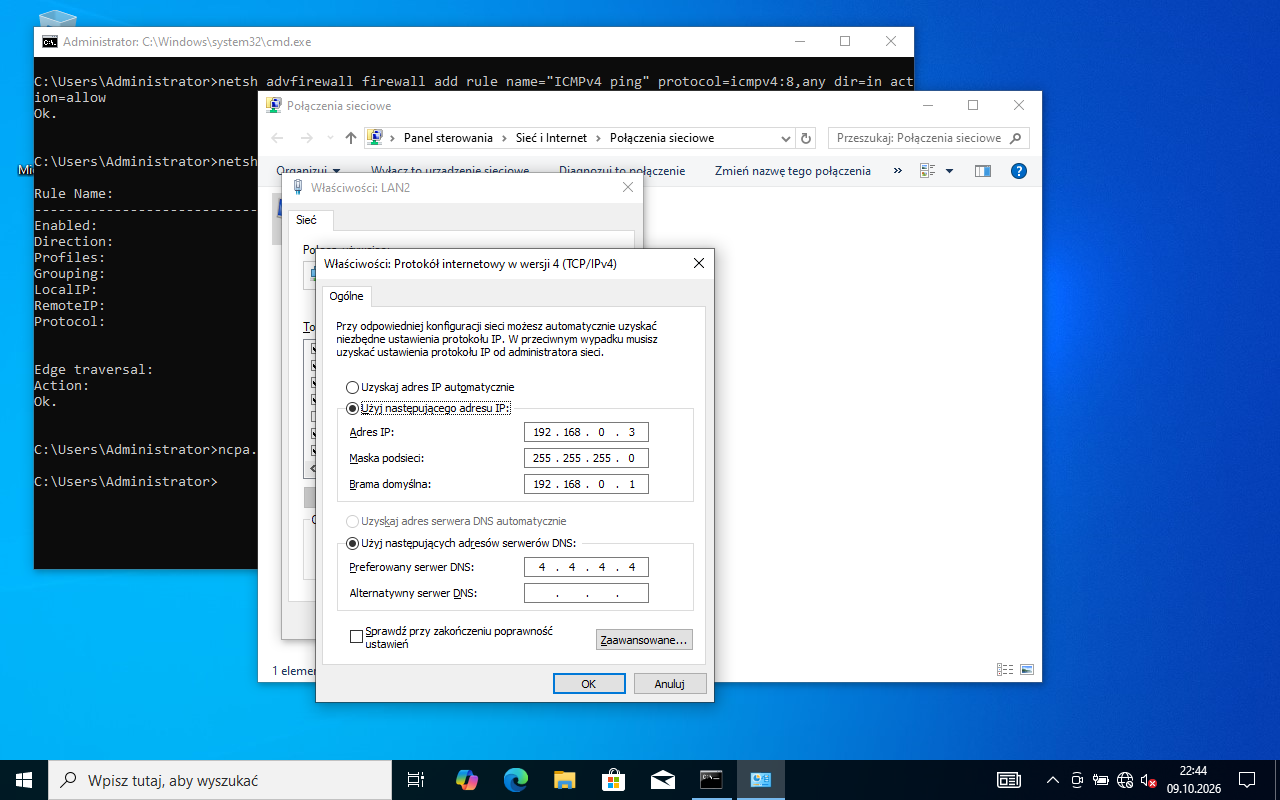
Task: Select the Sieć tab in LAN2 properties
Action: [x=306, y=220]
